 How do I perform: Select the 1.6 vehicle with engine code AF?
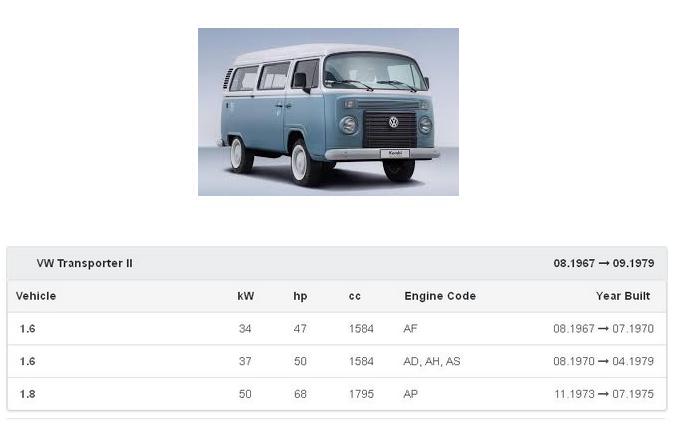coord(27,329)
